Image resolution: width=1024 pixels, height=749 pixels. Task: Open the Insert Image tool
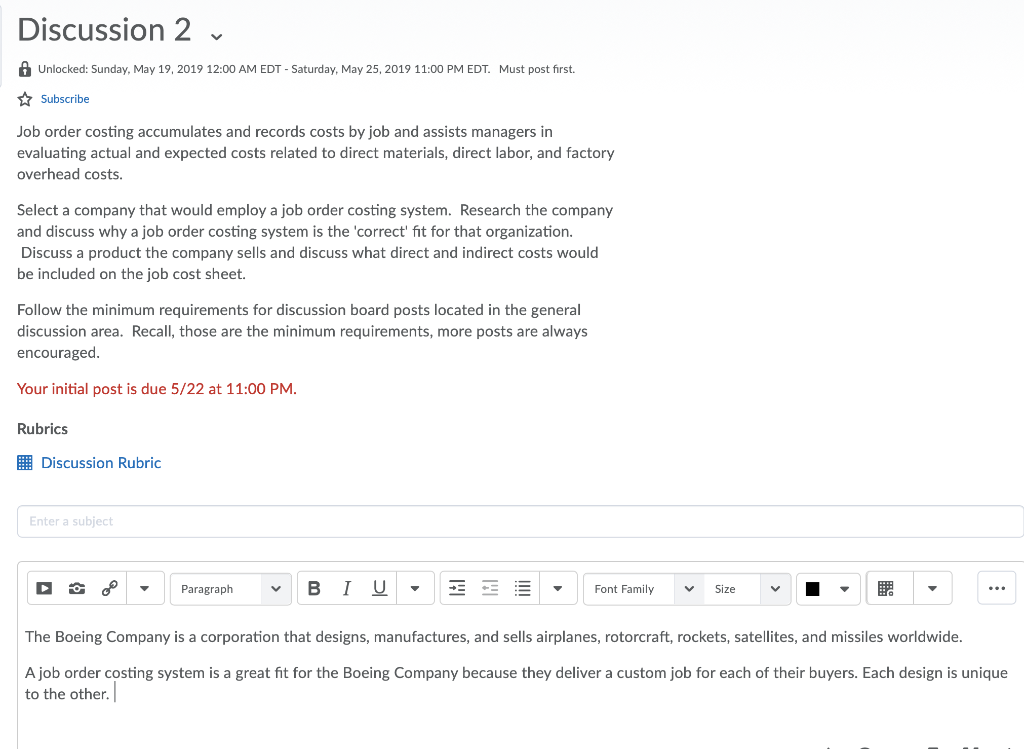(x=76, y=588)
